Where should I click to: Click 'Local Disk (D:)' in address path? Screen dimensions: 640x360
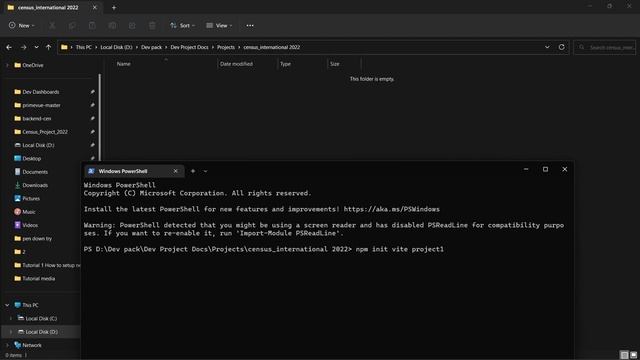pos(116,47)
